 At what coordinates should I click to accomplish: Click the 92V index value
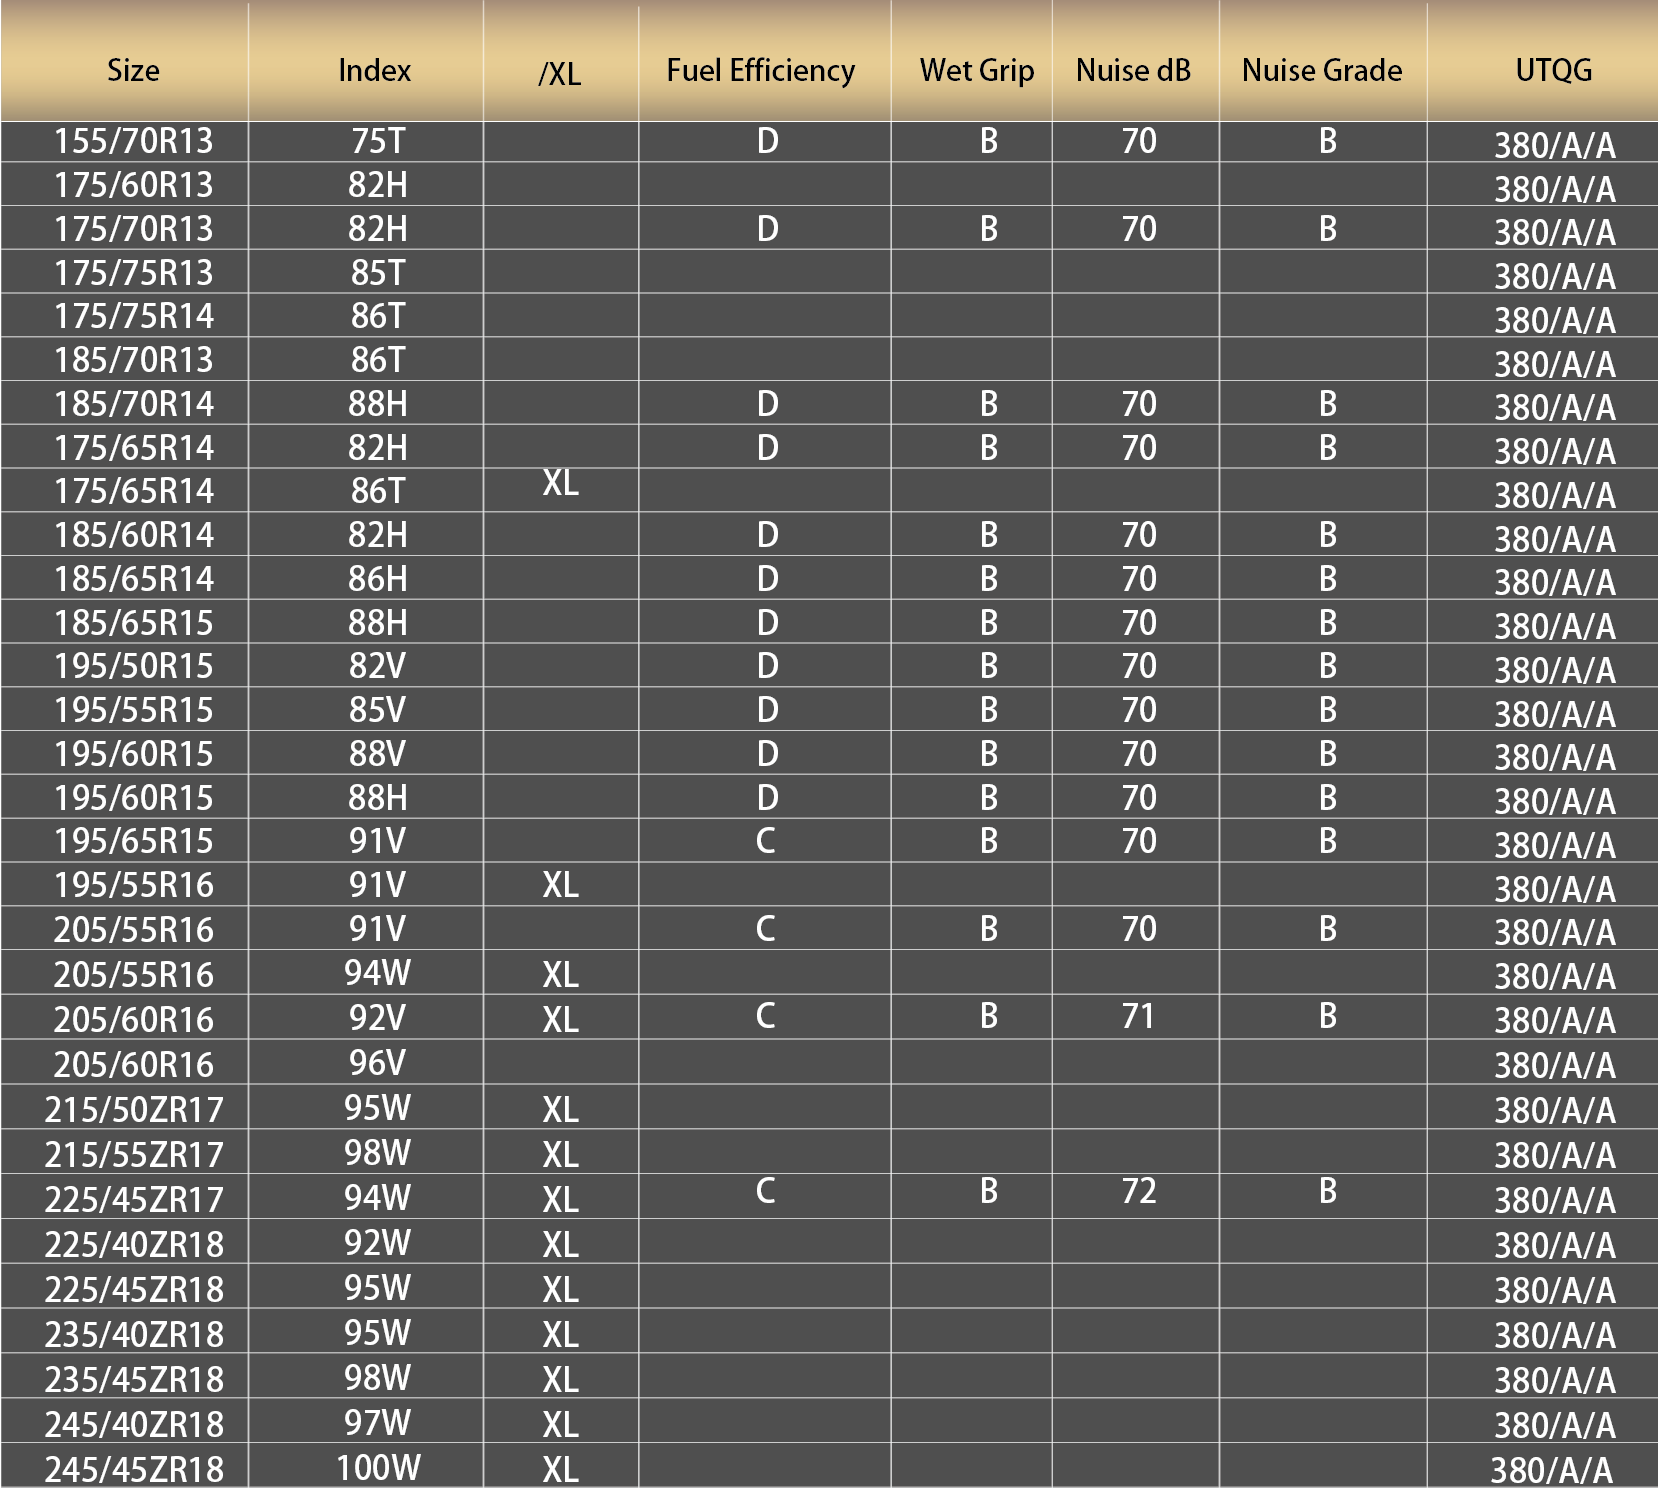coord(378,1018)
